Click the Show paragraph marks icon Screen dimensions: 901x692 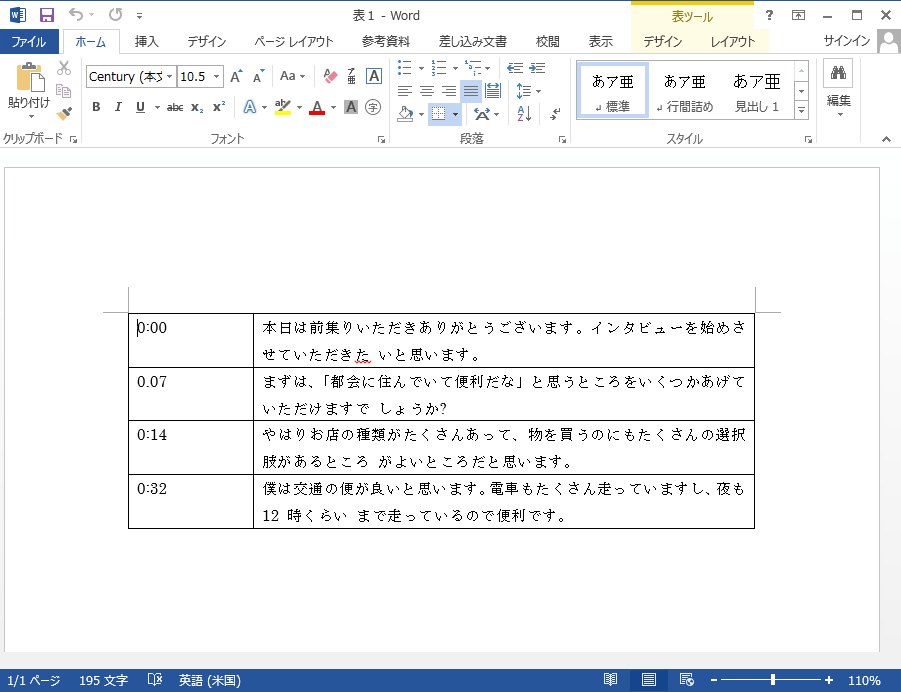[x=555, y=114]
